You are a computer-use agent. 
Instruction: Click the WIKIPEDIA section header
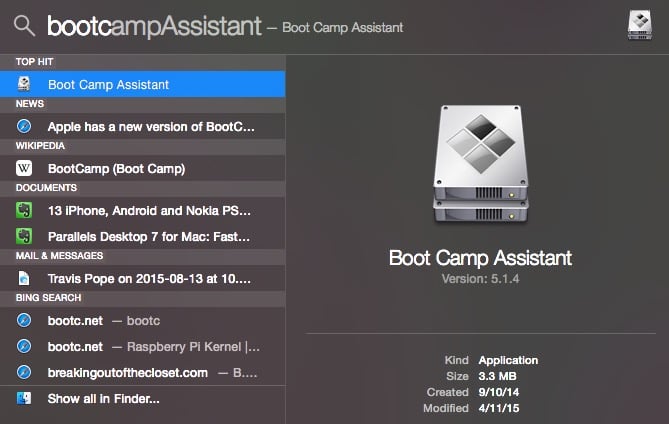pos(40,146)
